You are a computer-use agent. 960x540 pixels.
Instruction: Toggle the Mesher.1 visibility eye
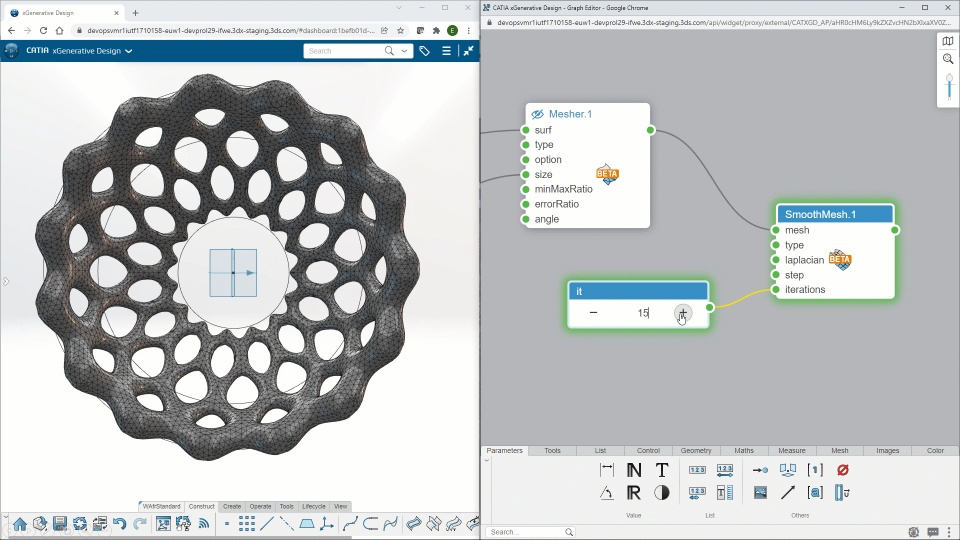537,114
